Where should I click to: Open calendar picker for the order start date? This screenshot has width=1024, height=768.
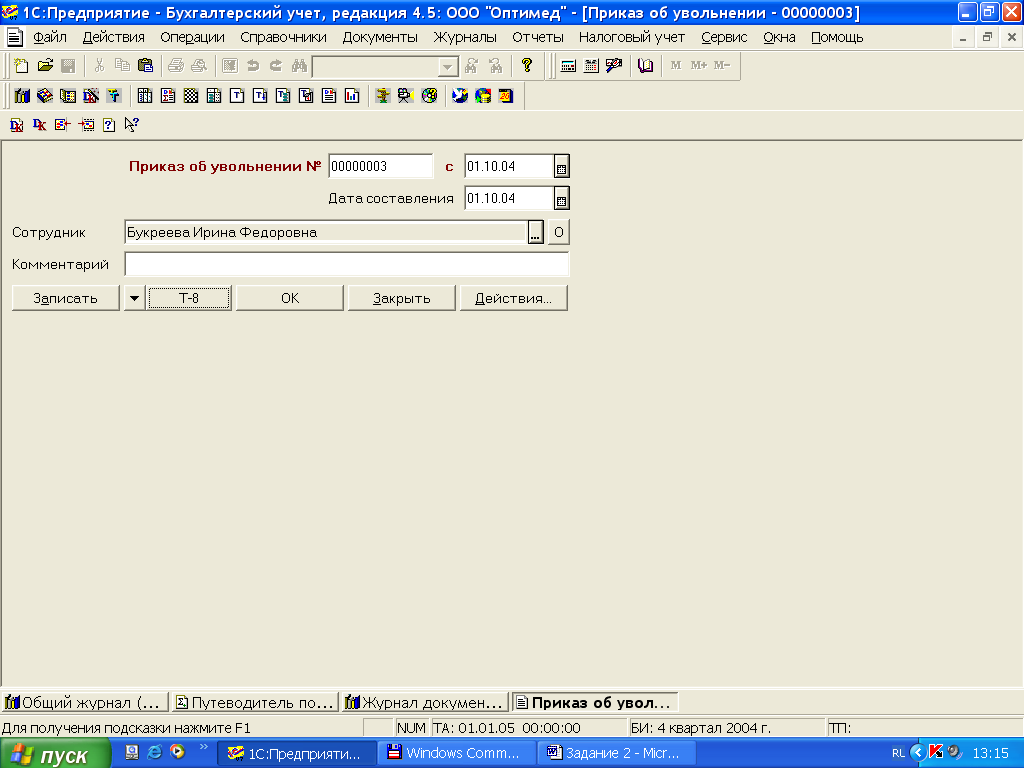(x=561, y=167)
